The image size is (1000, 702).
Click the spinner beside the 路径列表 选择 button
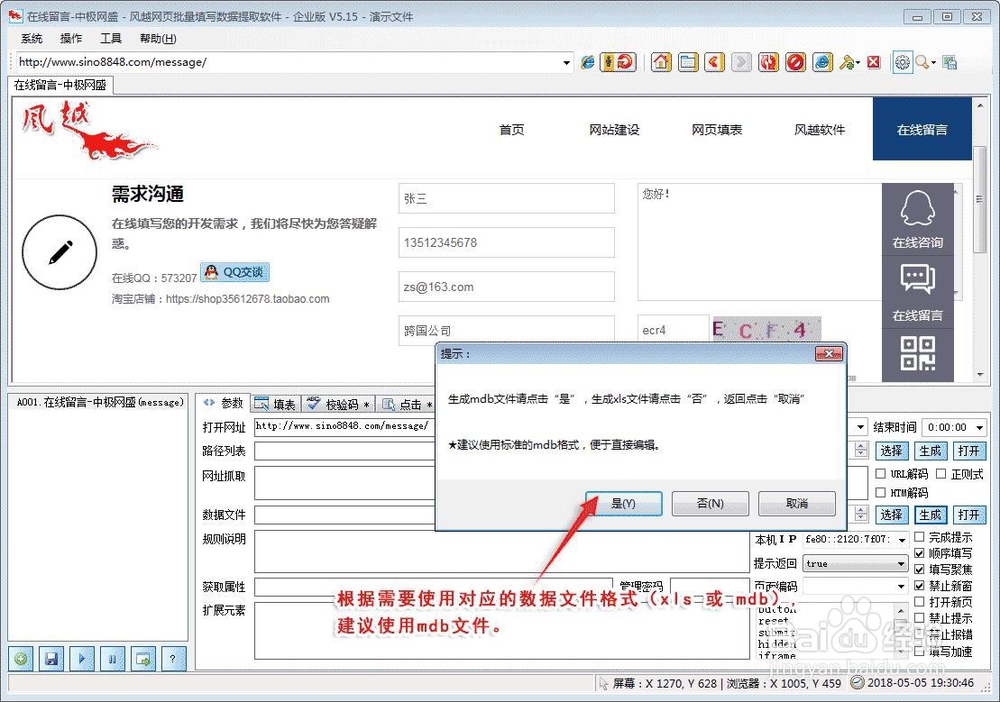(x=861, y=450)
